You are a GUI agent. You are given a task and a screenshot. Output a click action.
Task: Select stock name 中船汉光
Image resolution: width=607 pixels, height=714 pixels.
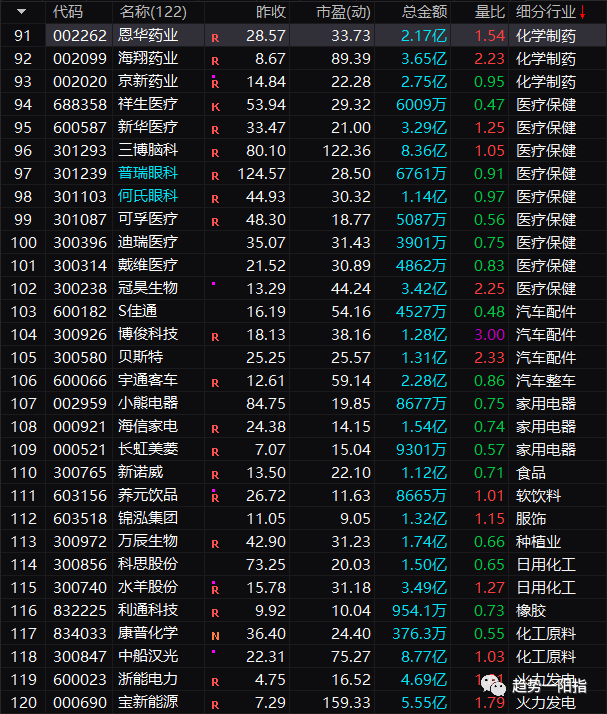coord(148,656)
